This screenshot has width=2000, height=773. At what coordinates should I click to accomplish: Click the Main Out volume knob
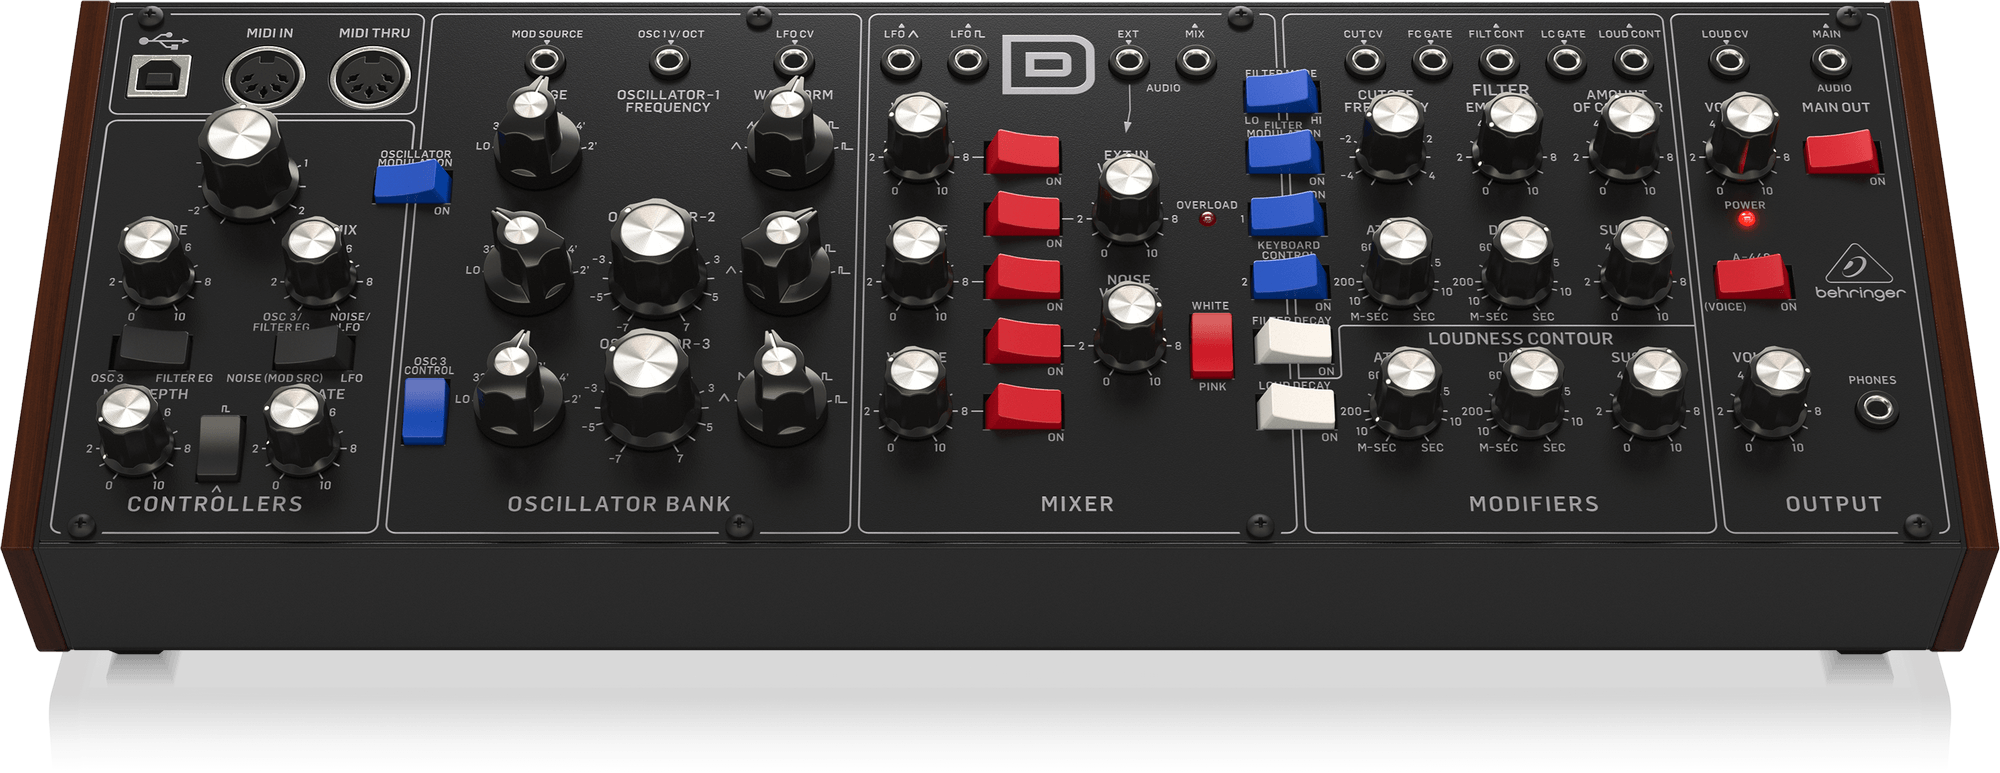(1747, 136)
